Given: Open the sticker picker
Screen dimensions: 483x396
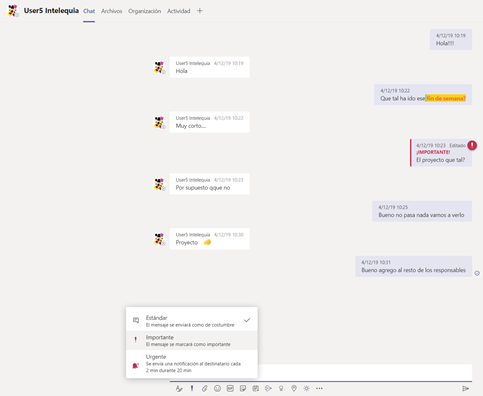Looking at the screenshot, I should [243, 388].
